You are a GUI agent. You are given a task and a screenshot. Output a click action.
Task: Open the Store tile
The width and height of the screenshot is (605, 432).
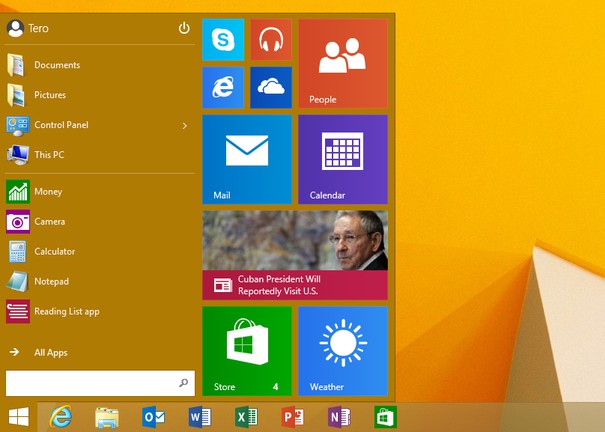(247, 351)
